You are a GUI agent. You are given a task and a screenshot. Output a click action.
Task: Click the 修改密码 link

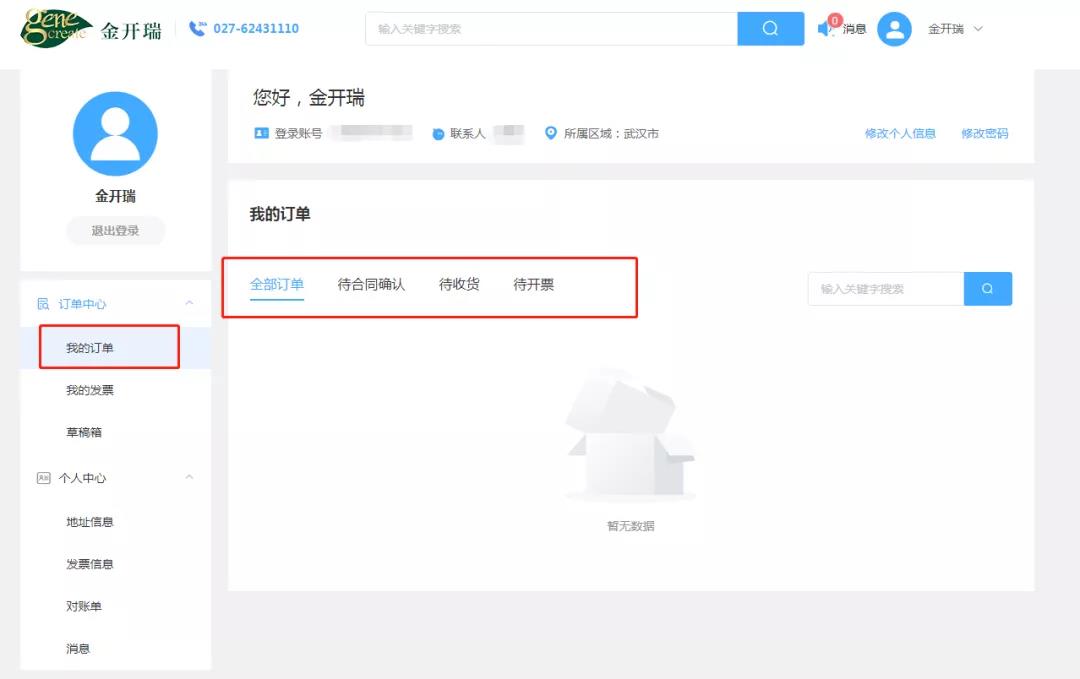[x=985, y=133]
